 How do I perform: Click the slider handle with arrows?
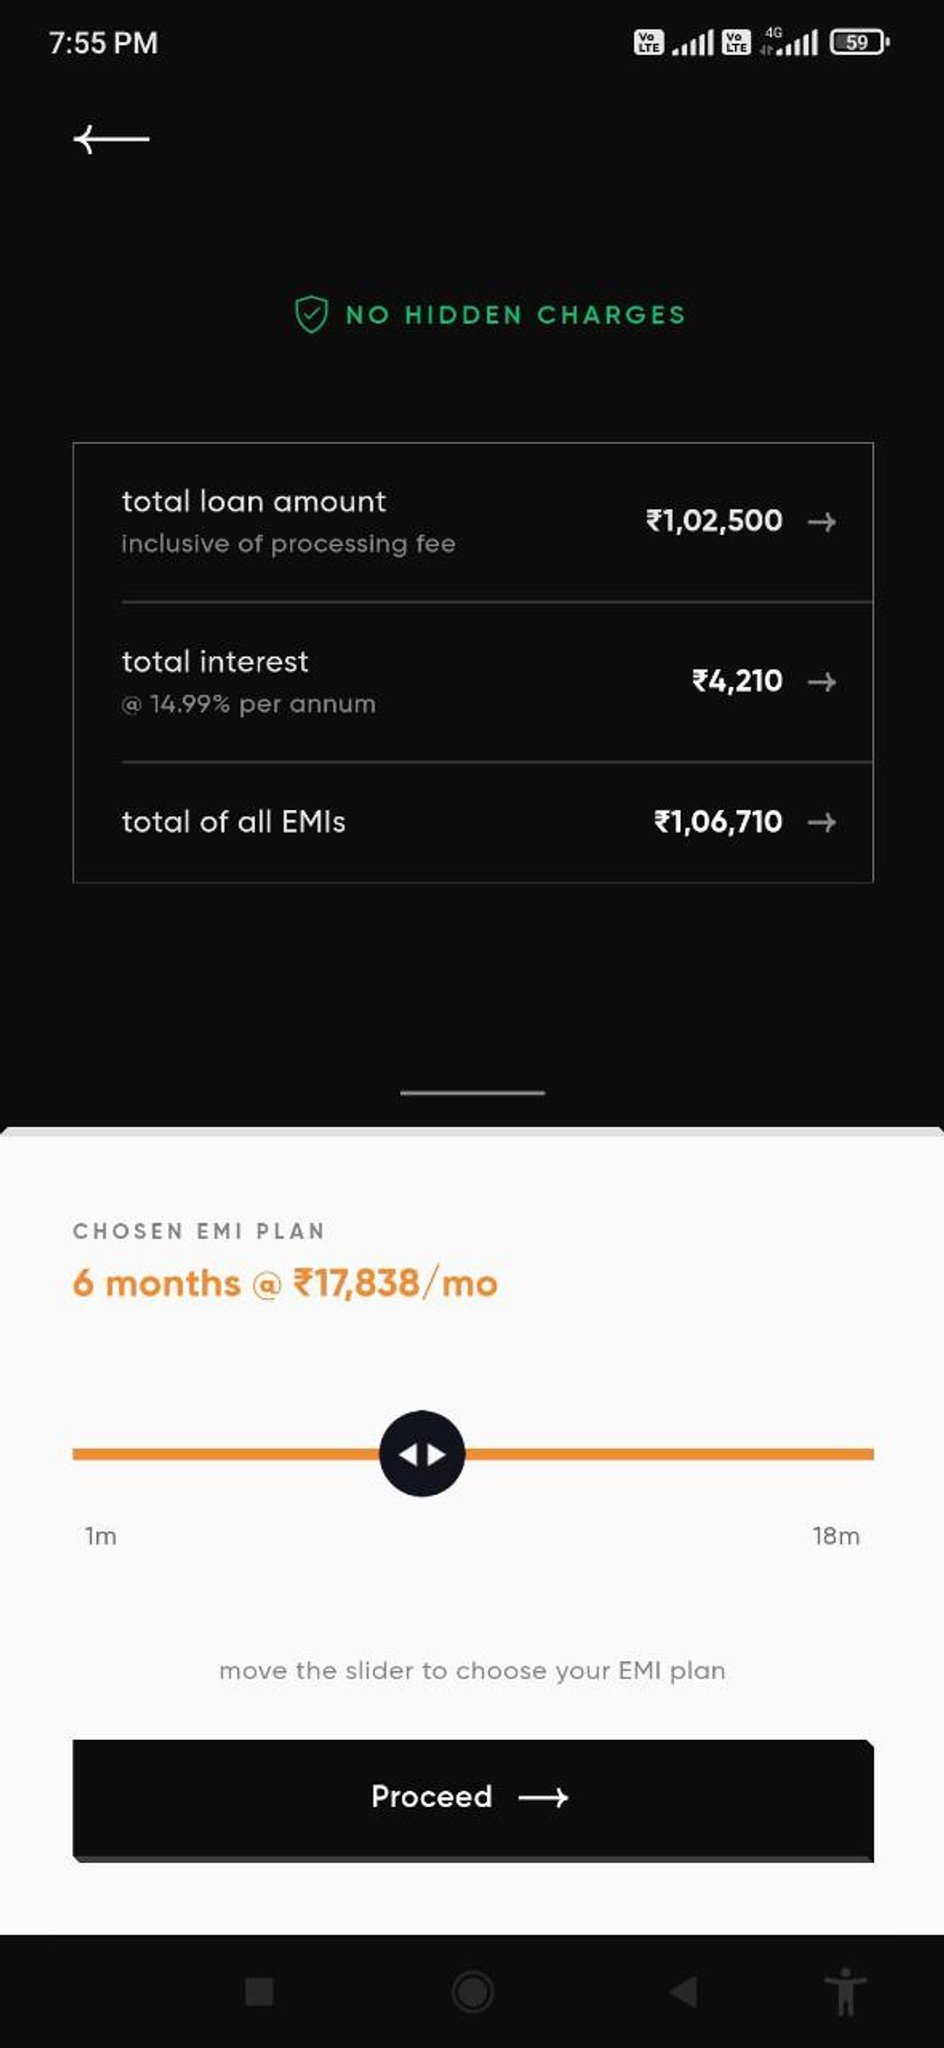pos(422,1453)
